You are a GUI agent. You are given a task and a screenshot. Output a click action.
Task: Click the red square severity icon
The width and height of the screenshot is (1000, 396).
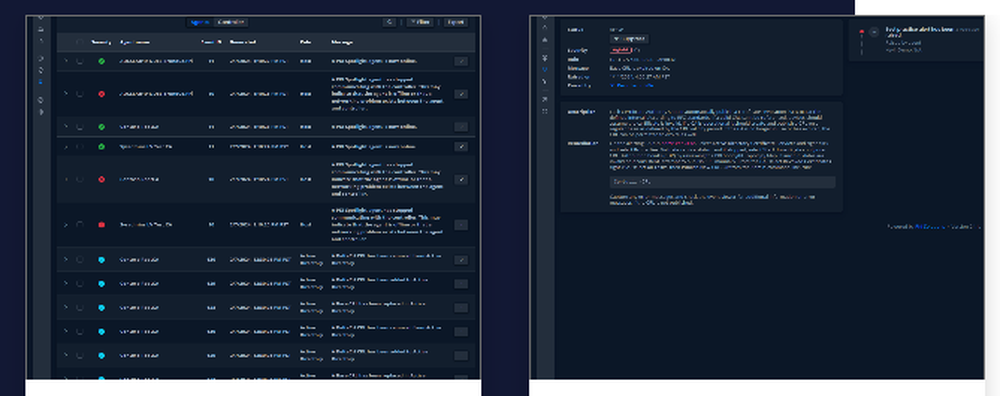tap(101, 224)
